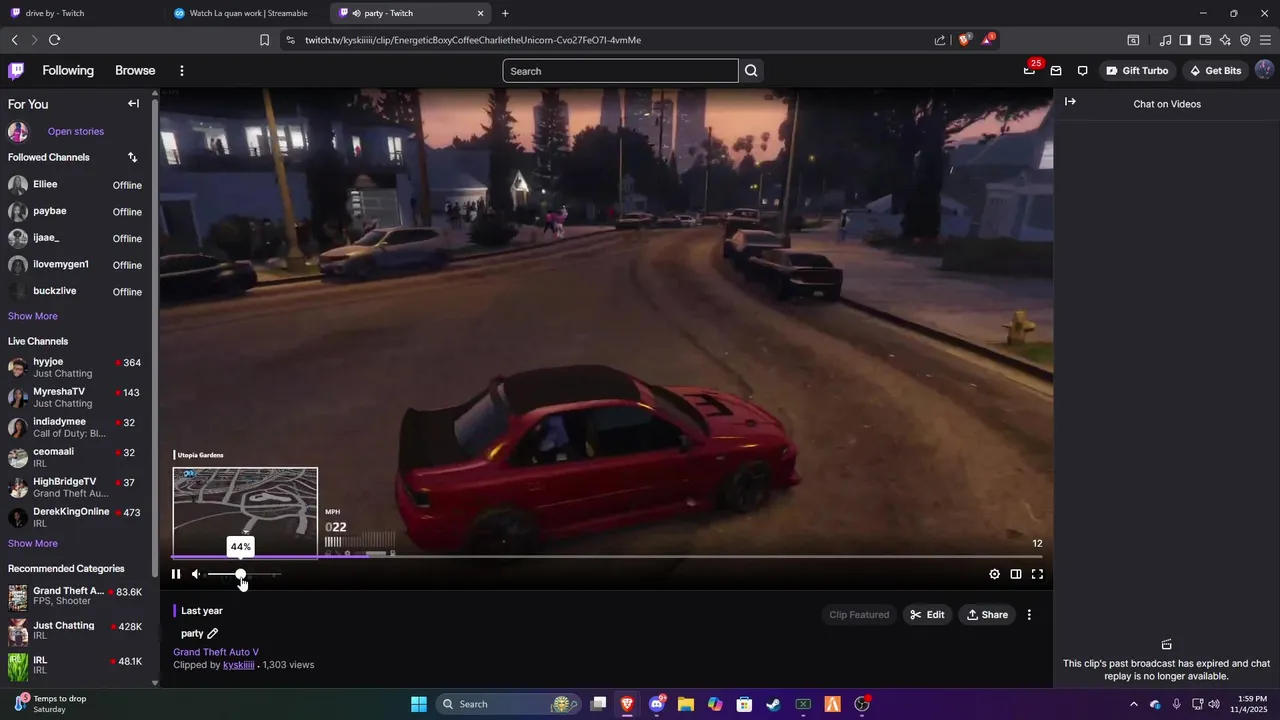The image size is (1280, 720).
Task: Reload the current page
Action: (x=54, y=40)
